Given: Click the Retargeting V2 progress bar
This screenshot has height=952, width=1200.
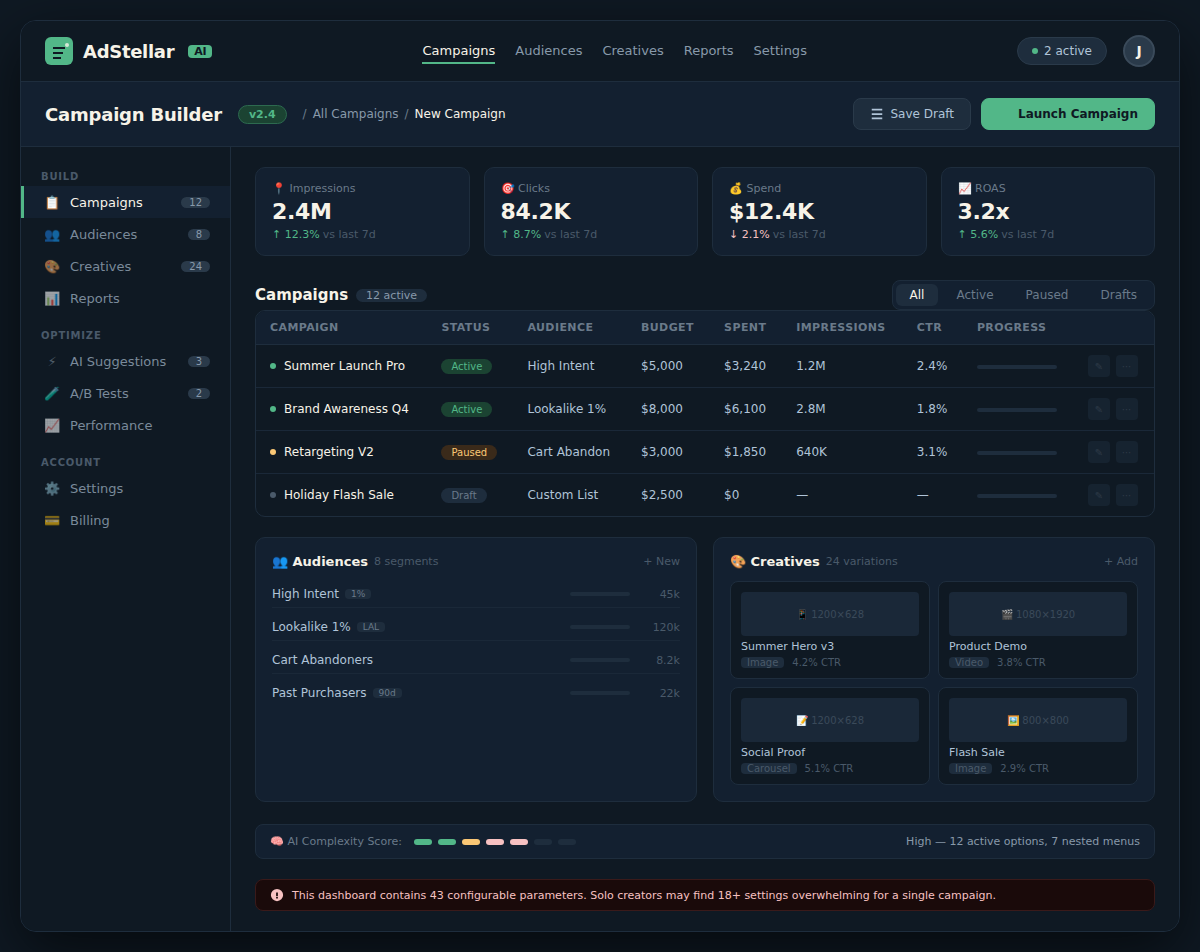Looking at the screenshot, I should point(1017,453).
